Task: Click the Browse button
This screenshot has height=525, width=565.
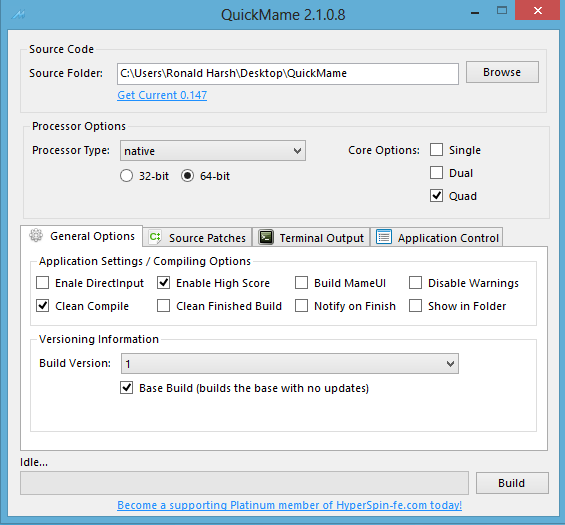Action: pos(502,72)
